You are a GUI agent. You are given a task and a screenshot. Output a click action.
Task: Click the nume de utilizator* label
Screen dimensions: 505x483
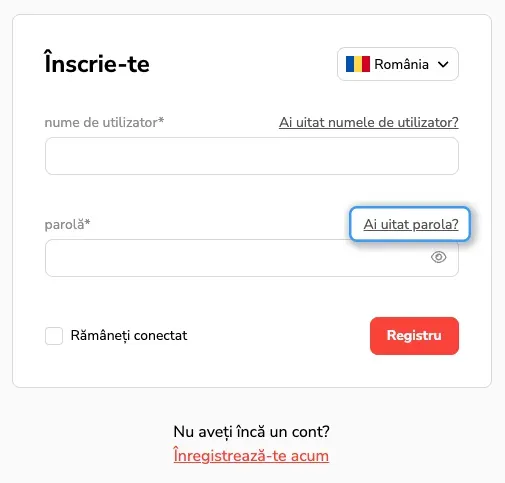104,122
